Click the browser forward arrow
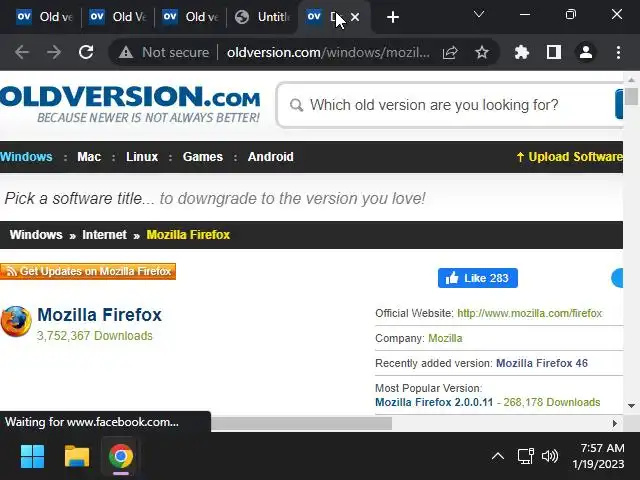Viewport: 640px width, 480px height. [53, 52]
